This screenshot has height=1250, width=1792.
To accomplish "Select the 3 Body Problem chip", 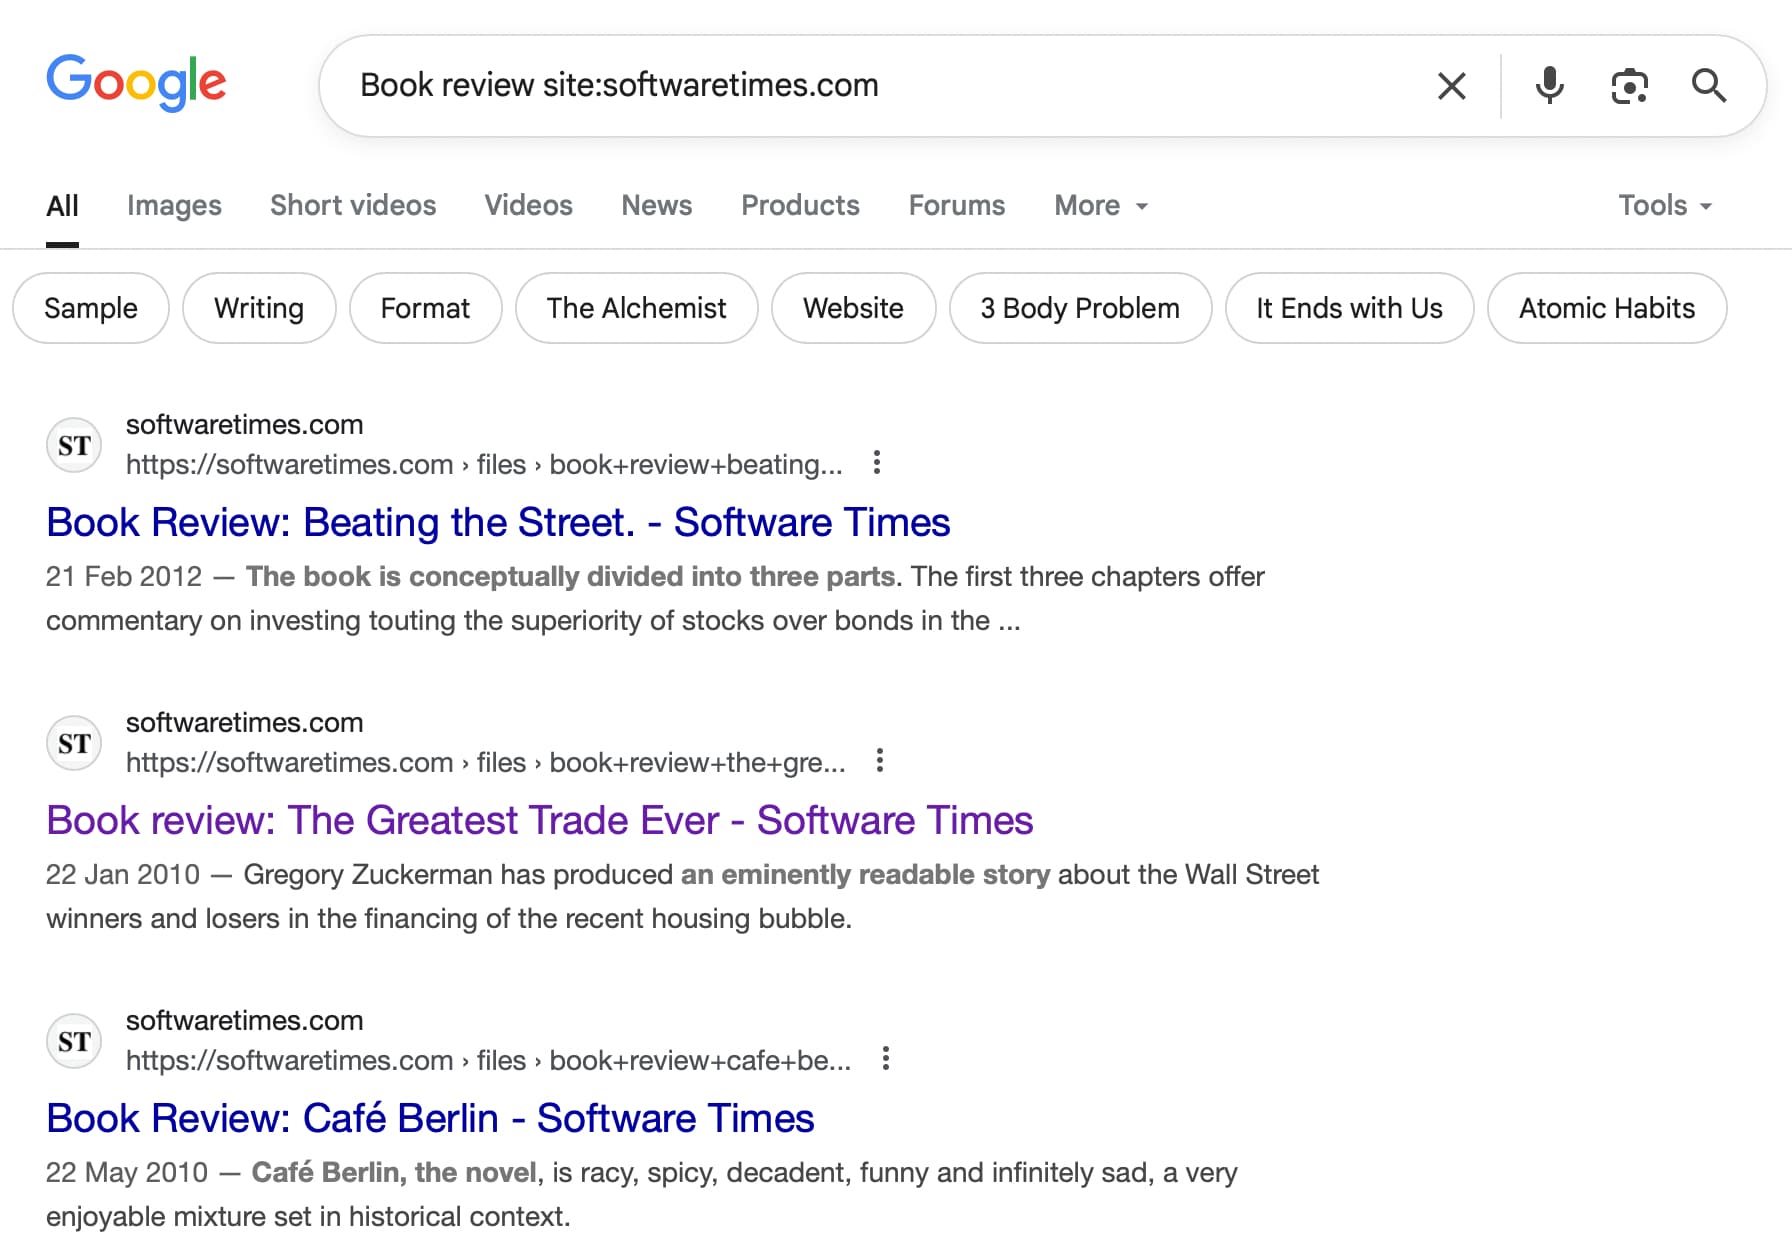I will coord(1080,308).
